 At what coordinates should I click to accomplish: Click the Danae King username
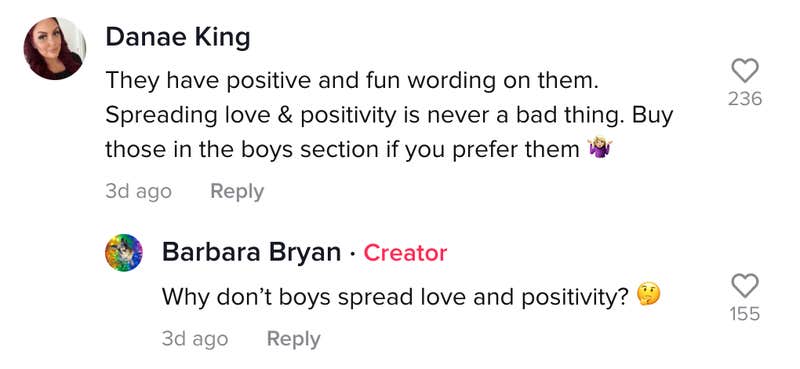(178, 38)
